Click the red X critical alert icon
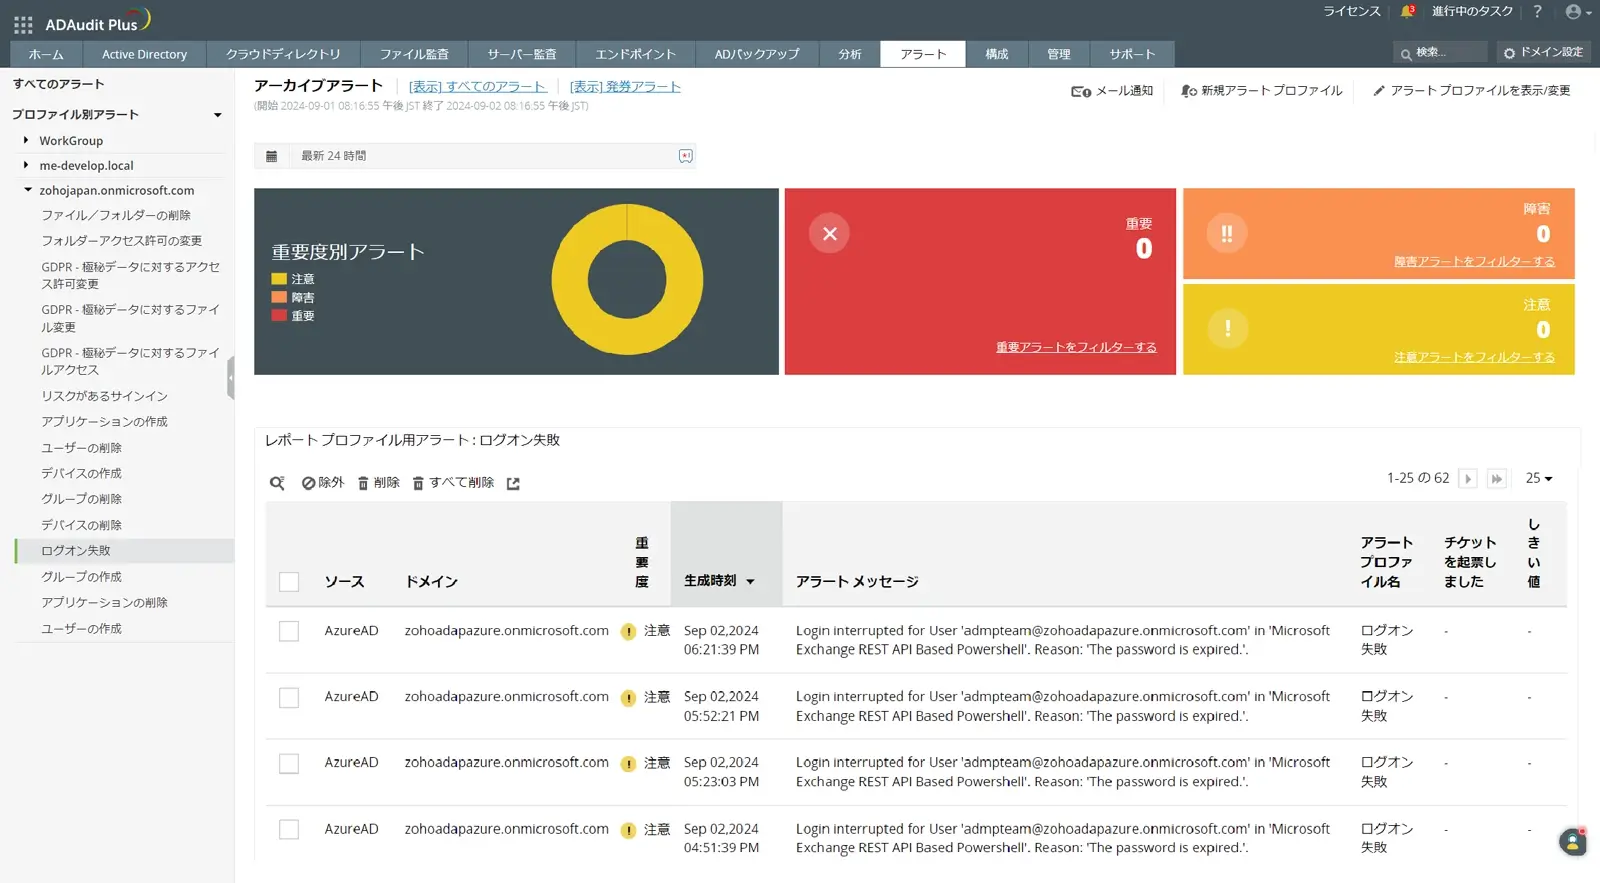The width and height of the screenshot is (1600, 883). [829, 233]
